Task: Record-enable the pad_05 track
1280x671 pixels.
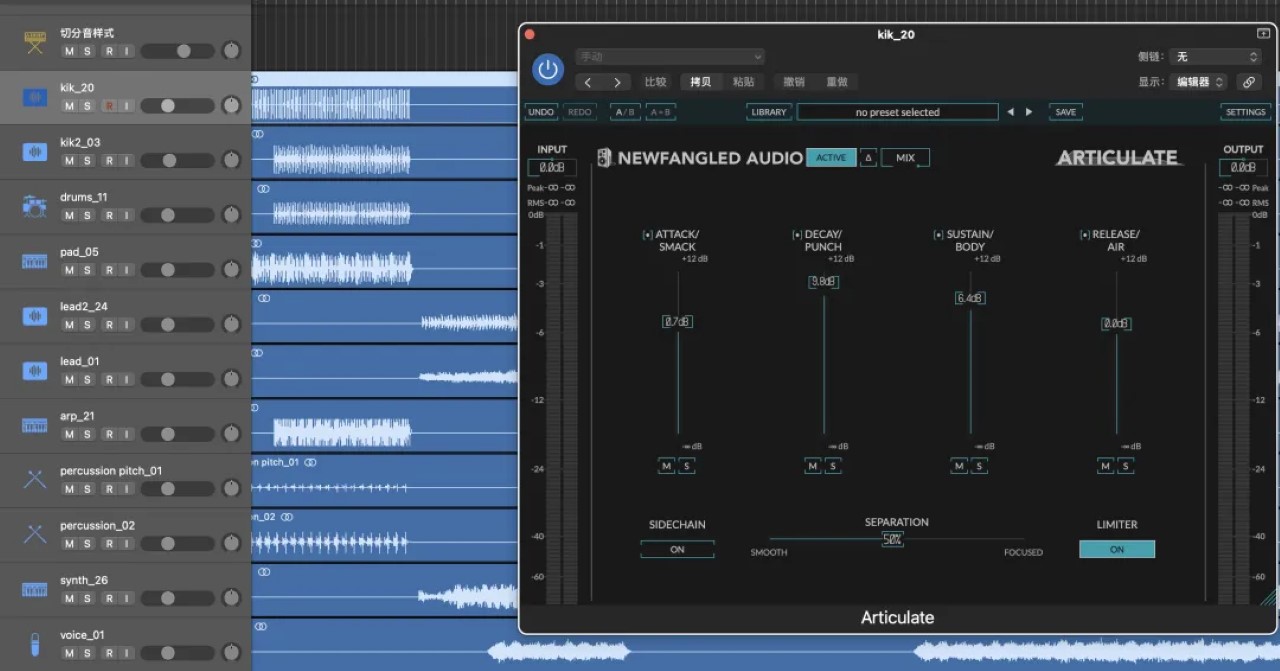Action: coord(109,270)
